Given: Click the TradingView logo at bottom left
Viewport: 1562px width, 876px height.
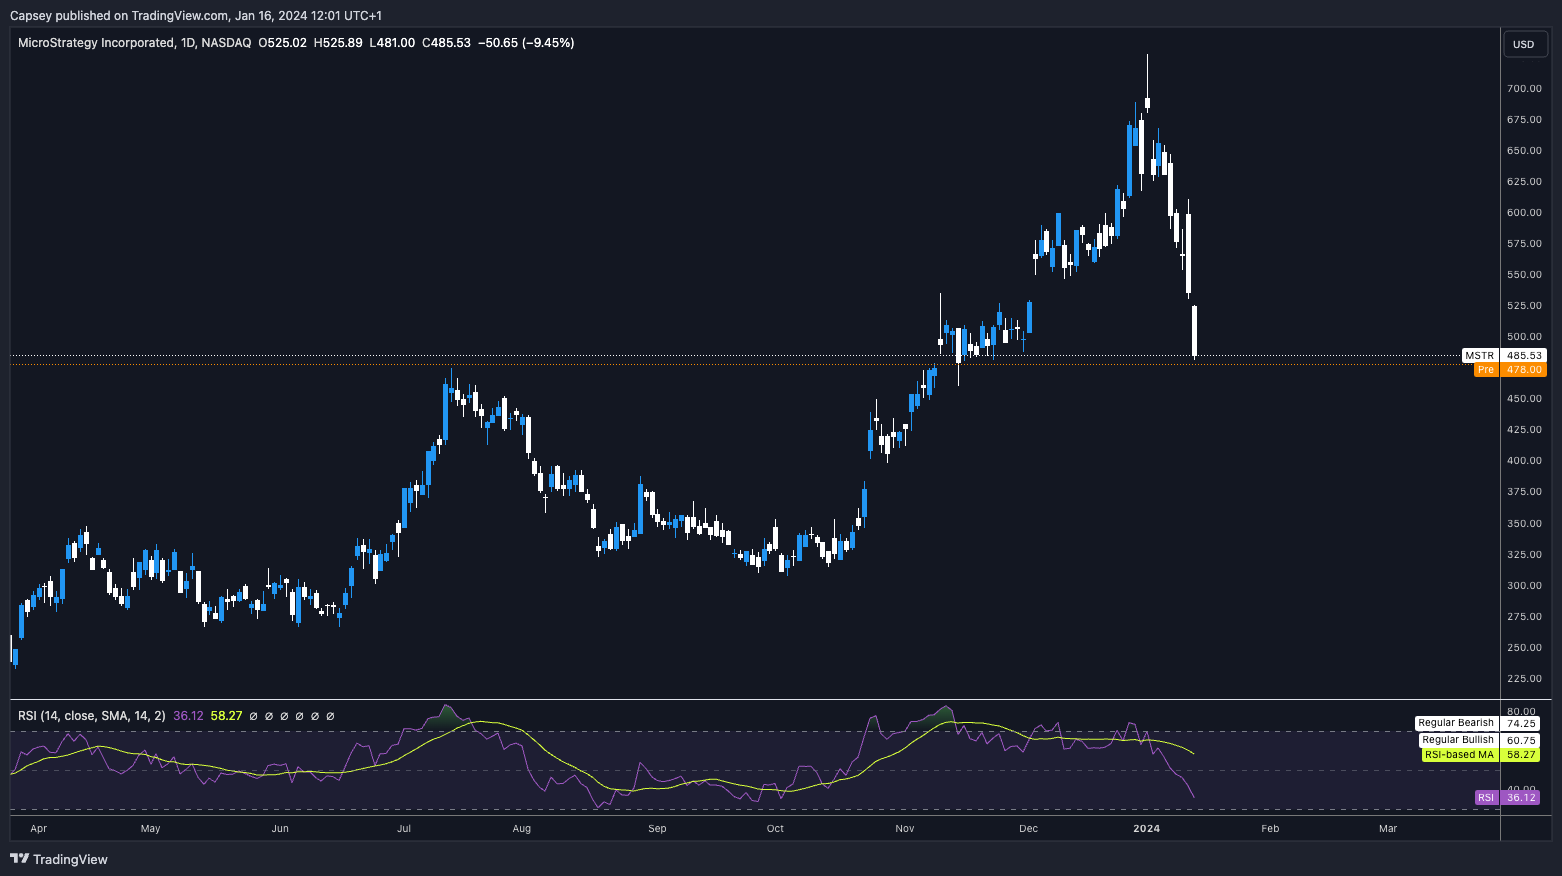Looking at the screenshot, I should coord(59,859).
